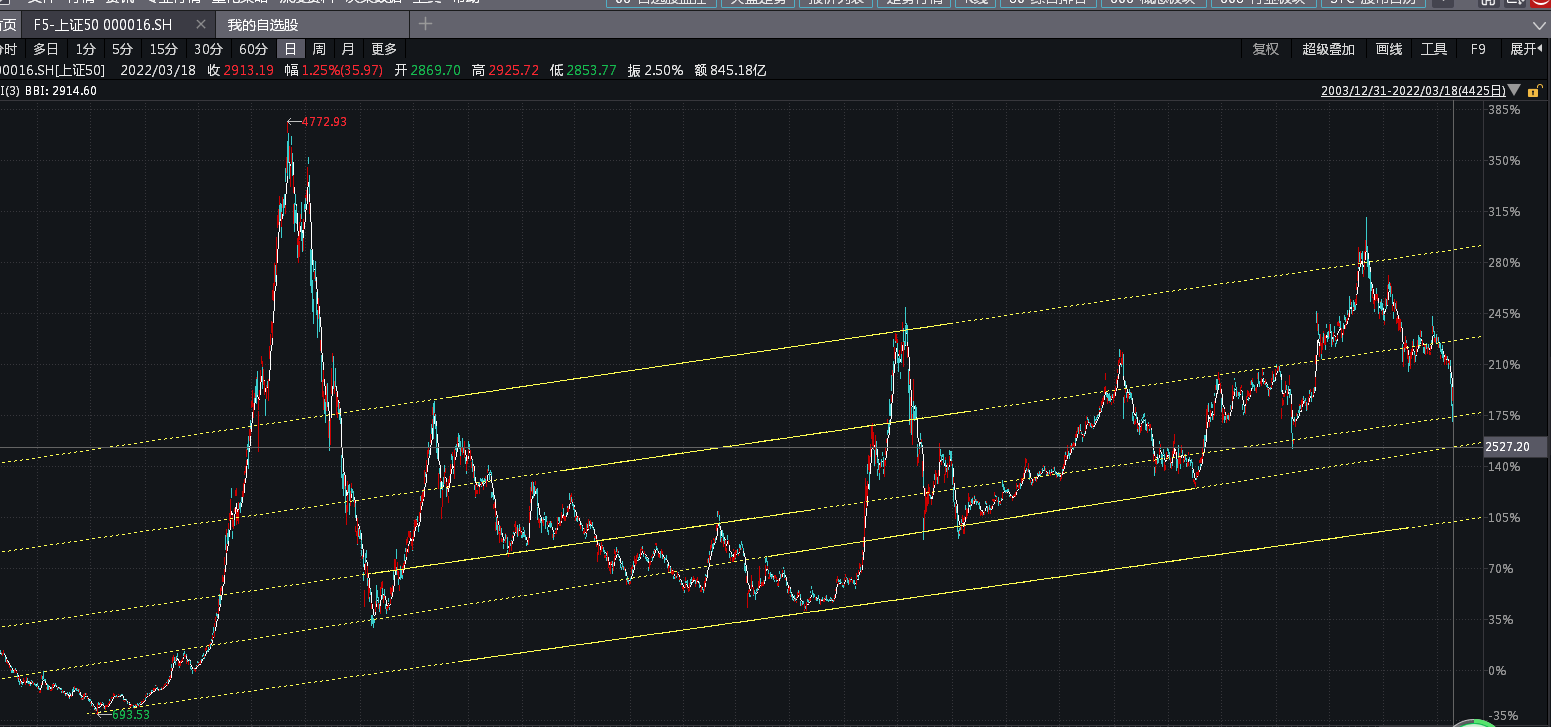This screenshot has width=1551, height=727.
Task: Click the 2527.20 price marker on axis
Action: click(1507, 447)
